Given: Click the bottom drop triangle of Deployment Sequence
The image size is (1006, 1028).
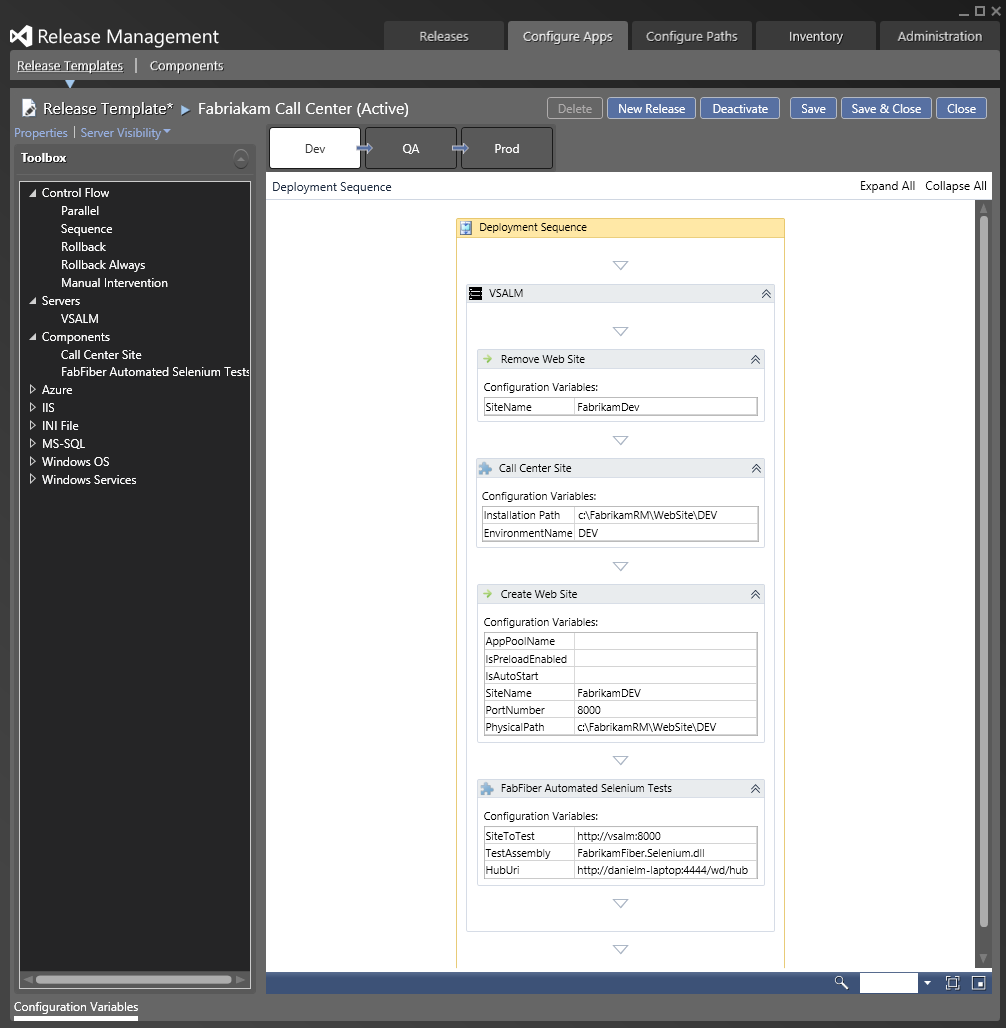Looking at the screenshot, I should tap(620, 949).
